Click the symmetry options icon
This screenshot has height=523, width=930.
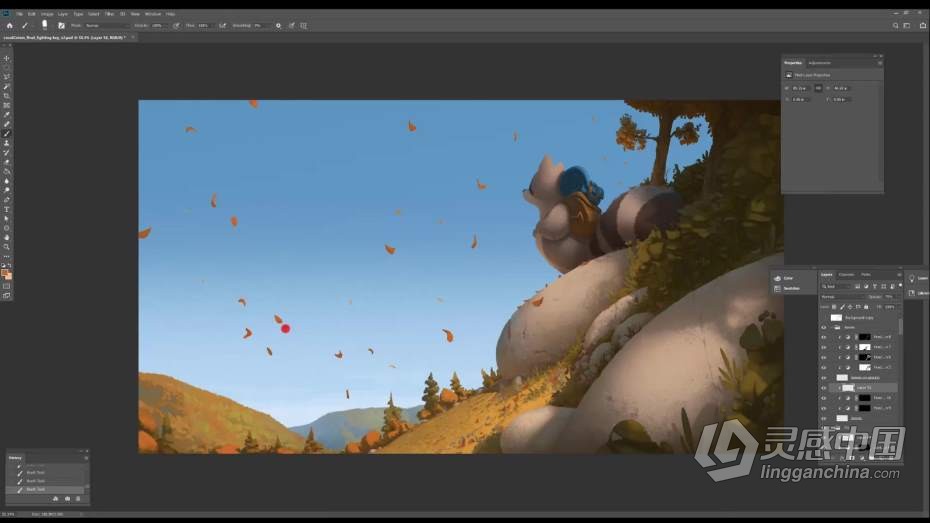pos(304,25)
